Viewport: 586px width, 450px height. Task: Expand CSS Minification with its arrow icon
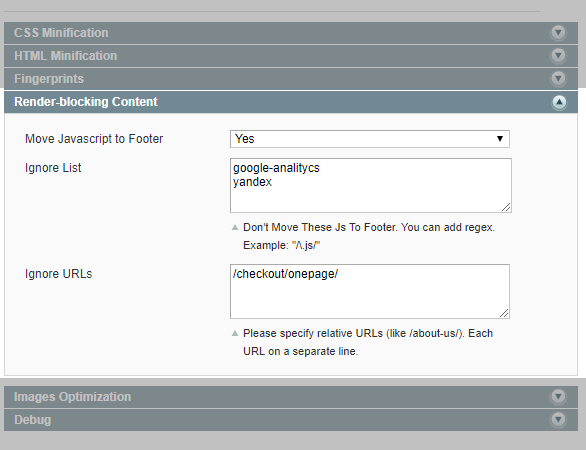click(x=558, y=33)
